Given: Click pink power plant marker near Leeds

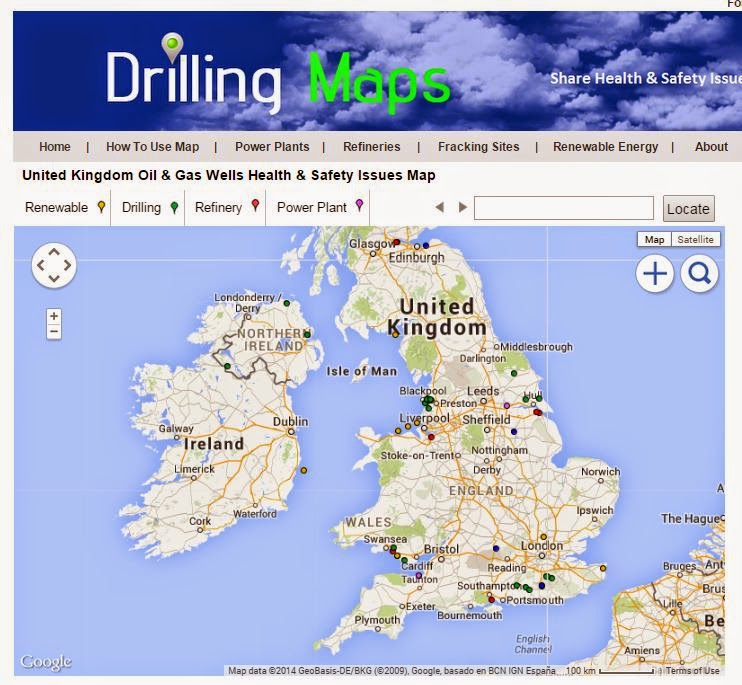Looking at the screenshot, I should 507,405.
